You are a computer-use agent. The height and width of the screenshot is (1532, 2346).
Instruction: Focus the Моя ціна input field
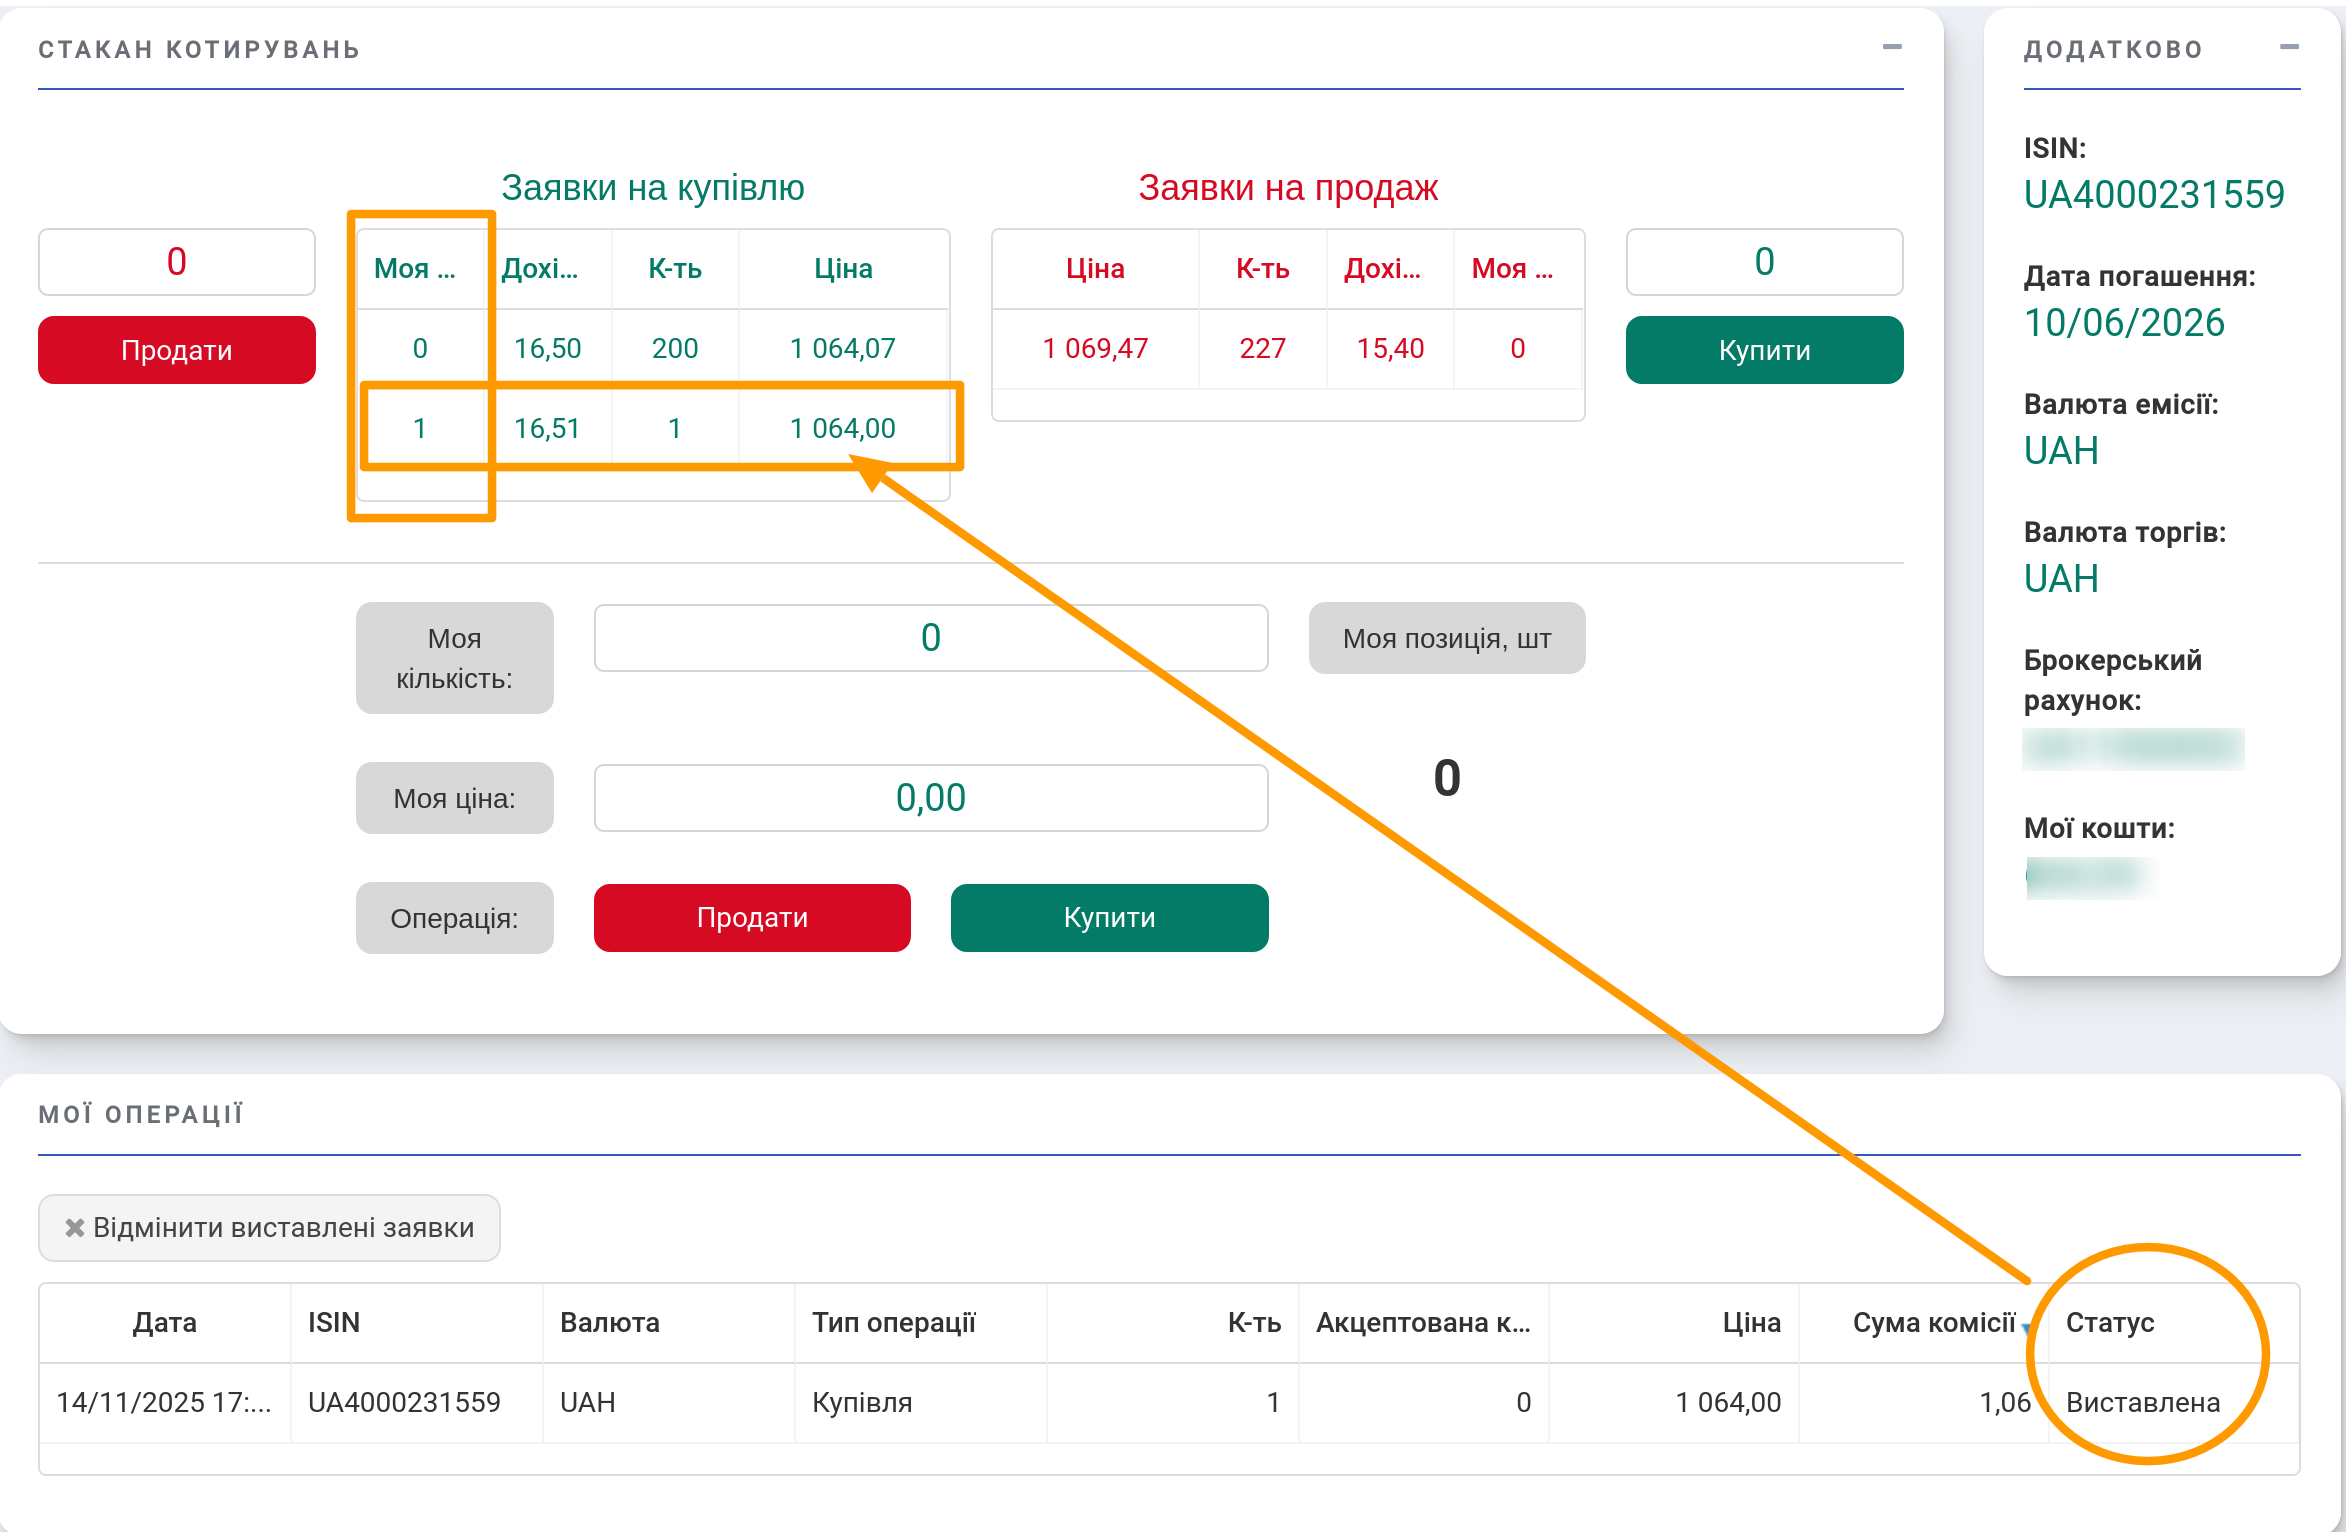coord(930,798)
